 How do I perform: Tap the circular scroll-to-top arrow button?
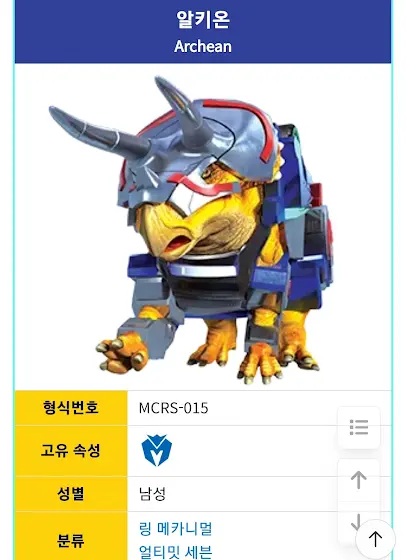[x=375, y=539]
